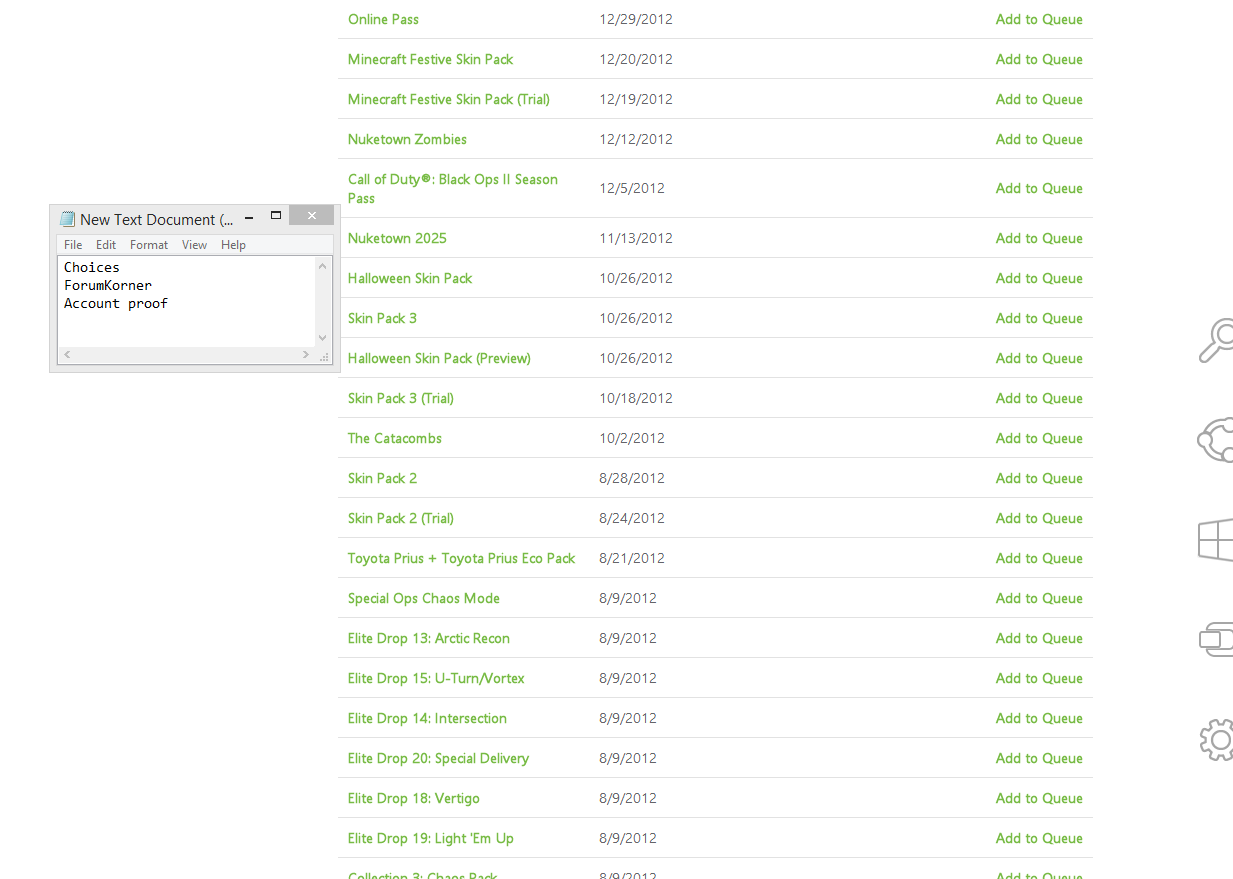Click the date 11/13/2012

(636, 238)
